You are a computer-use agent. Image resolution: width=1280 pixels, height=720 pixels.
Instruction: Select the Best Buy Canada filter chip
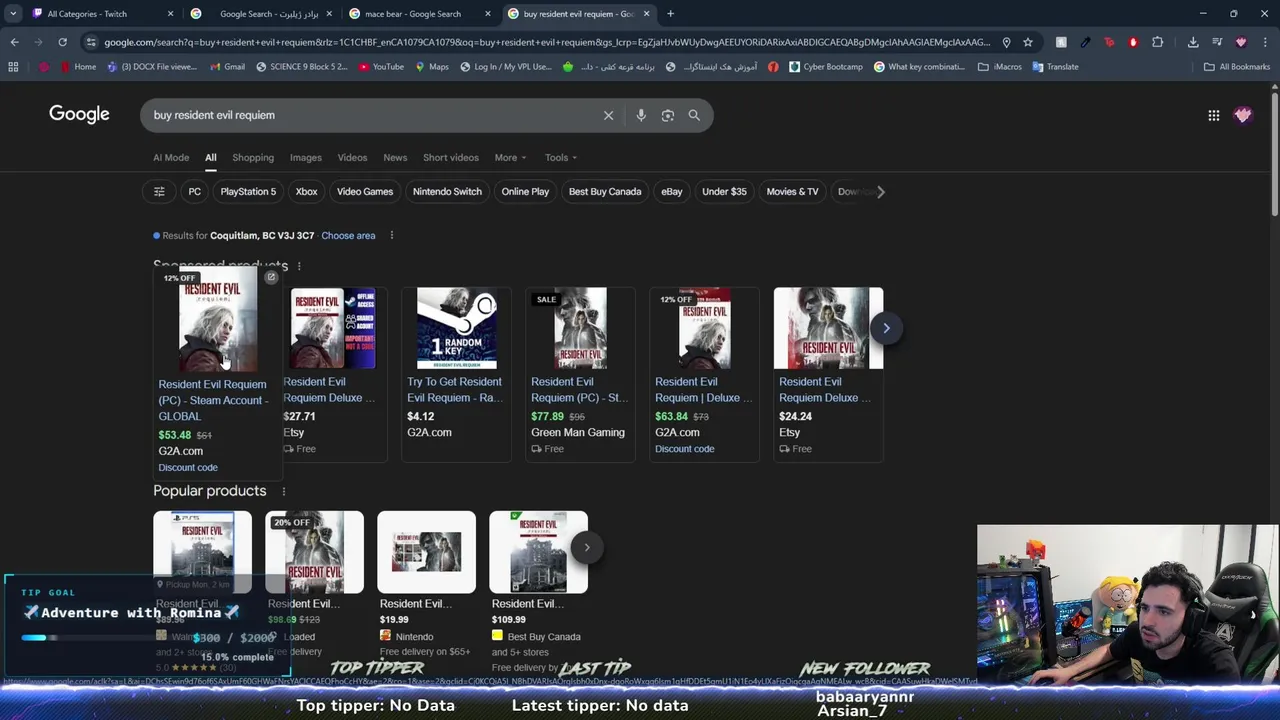click(605, 191)
